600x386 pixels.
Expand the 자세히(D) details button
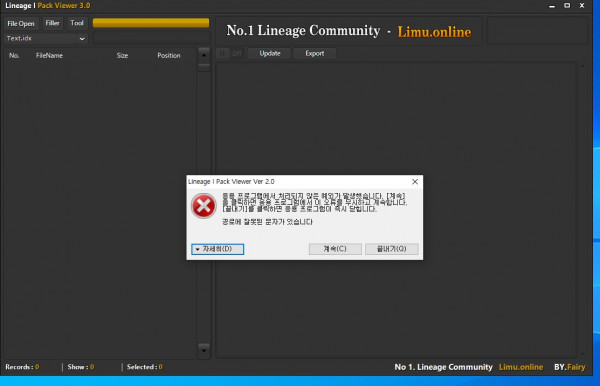tap(217, 249)
